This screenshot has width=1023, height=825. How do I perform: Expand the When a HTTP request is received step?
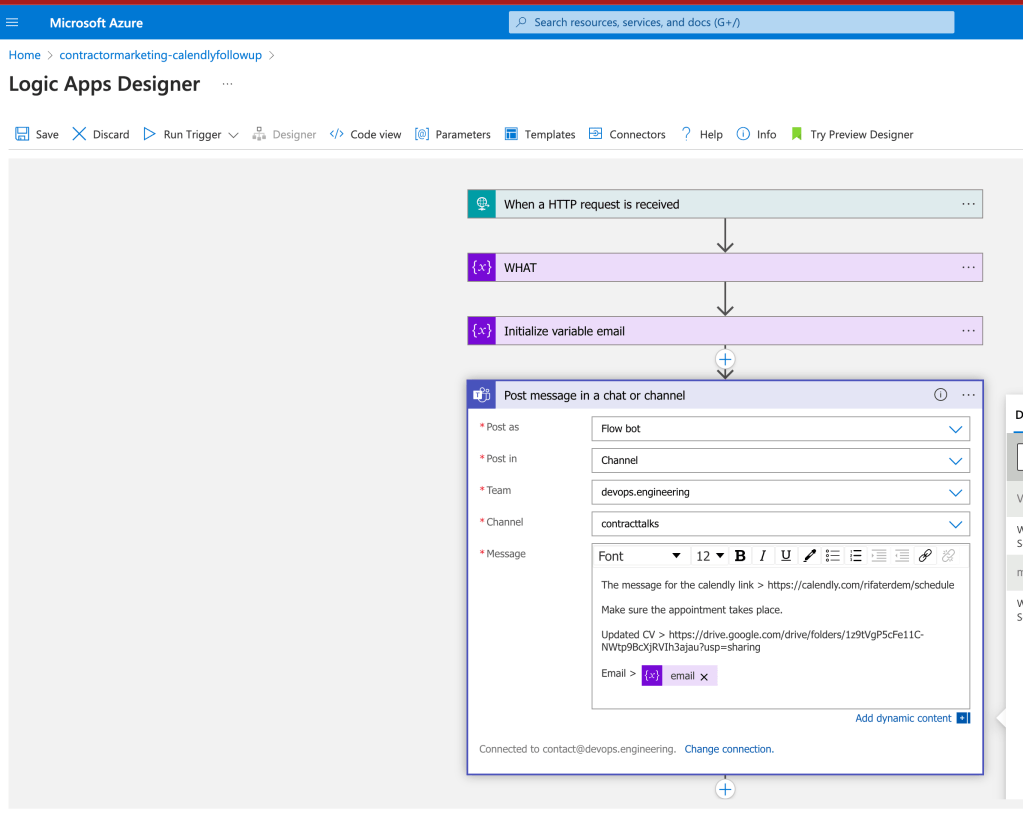pyautogui.click(x=724, y=204)
